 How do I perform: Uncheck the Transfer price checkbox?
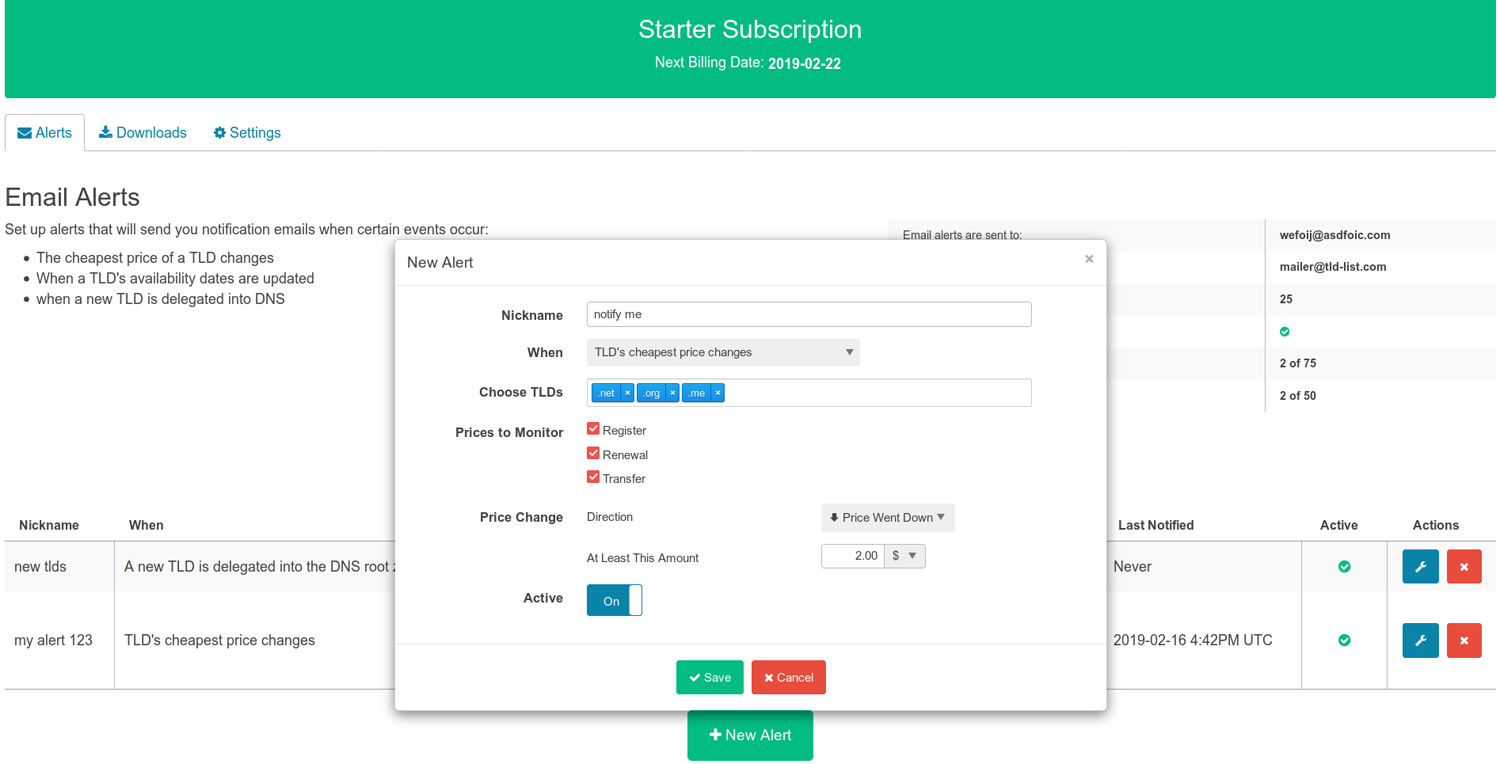click(593, 478)
